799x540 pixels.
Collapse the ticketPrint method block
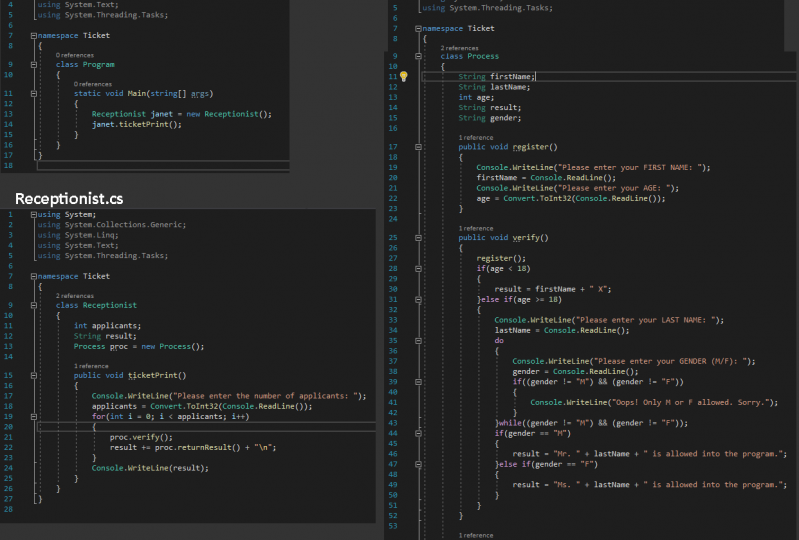click(x=34, y=375)
